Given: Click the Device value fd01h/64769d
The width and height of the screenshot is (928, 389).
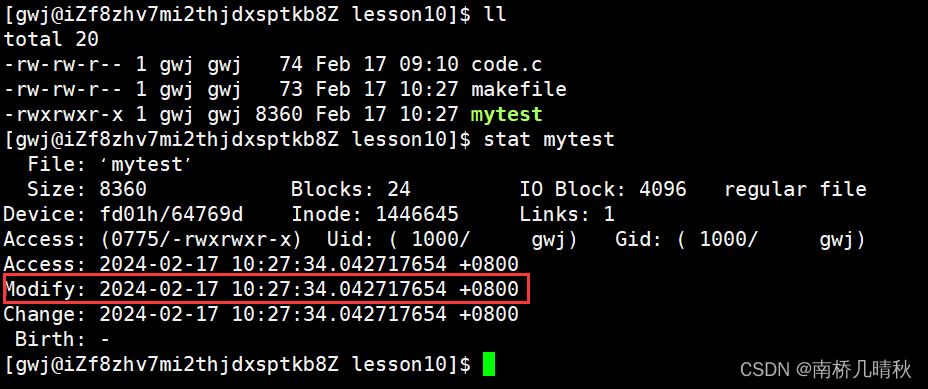Looking at the screenshot, I should pos(171,214).
